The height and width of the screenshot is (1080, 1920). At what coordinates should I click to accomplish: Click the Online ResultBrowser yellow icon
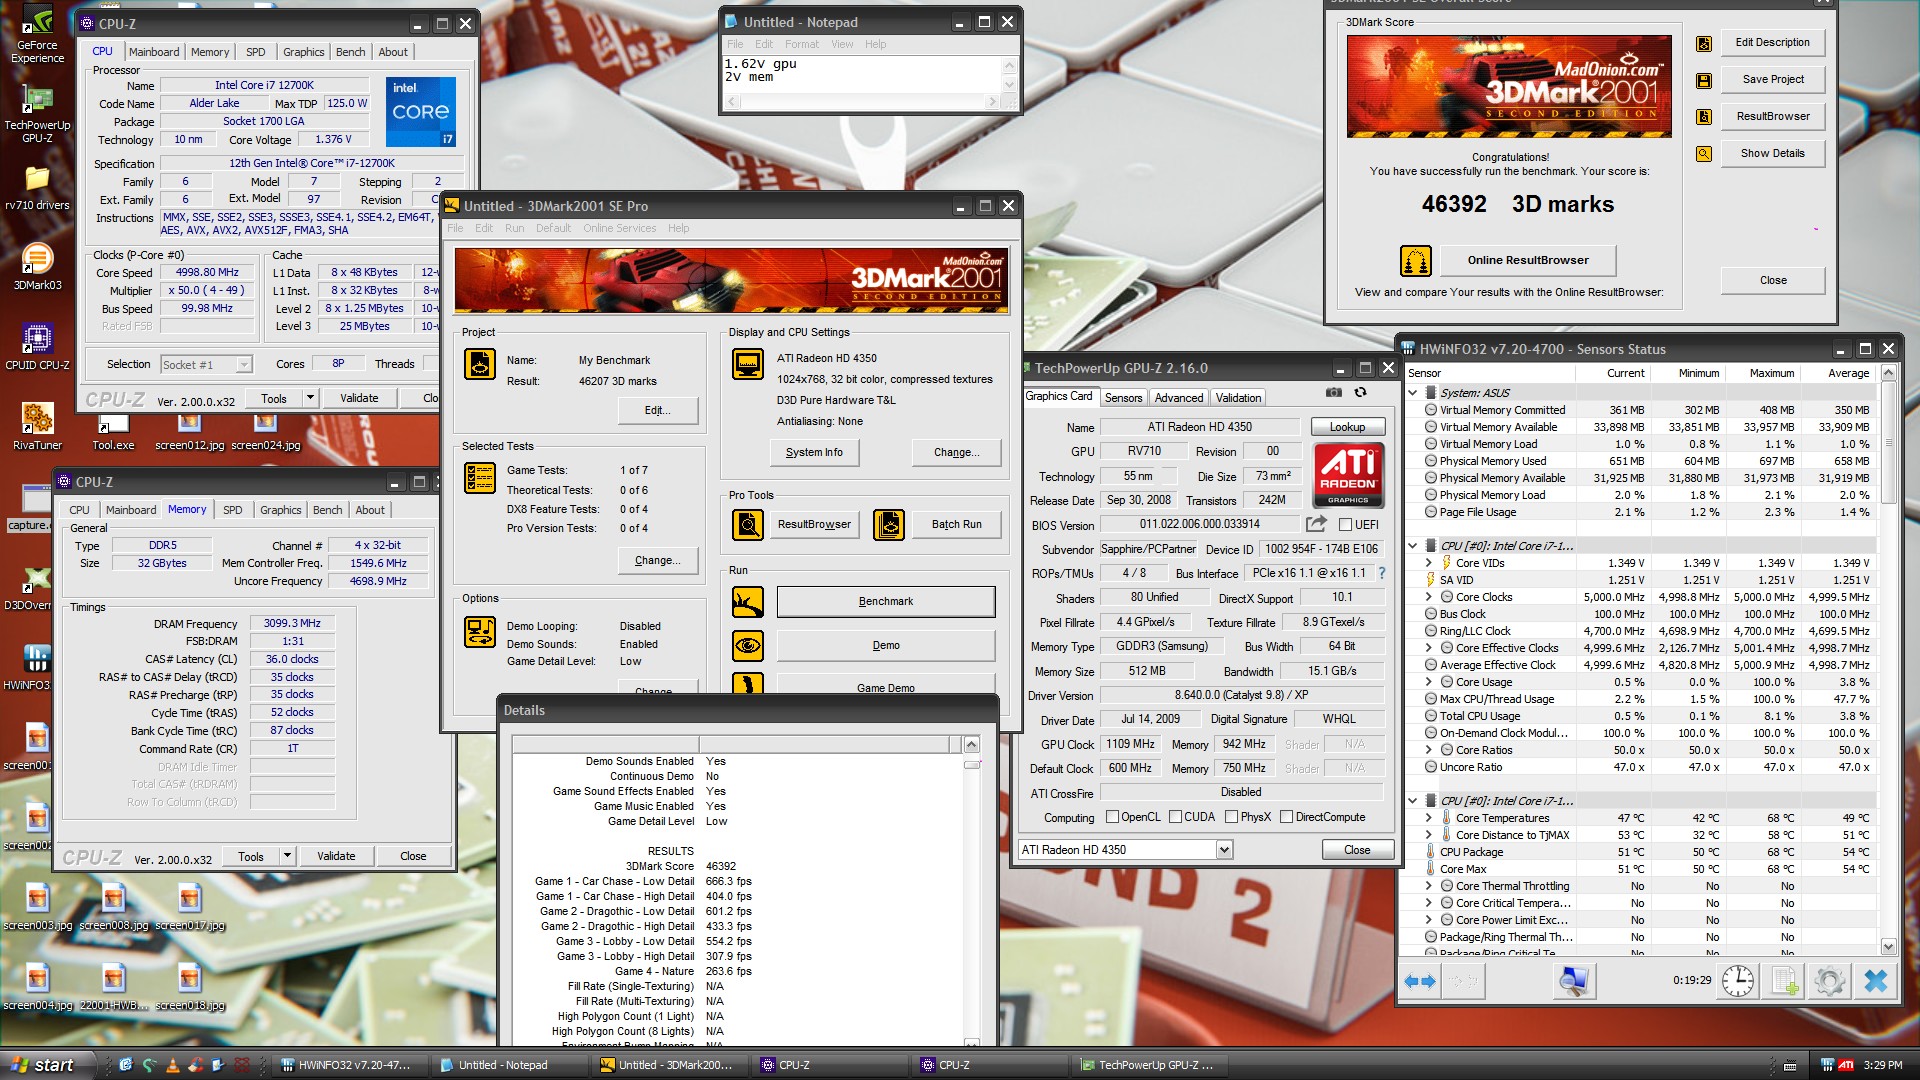(x=1416, y=261)
